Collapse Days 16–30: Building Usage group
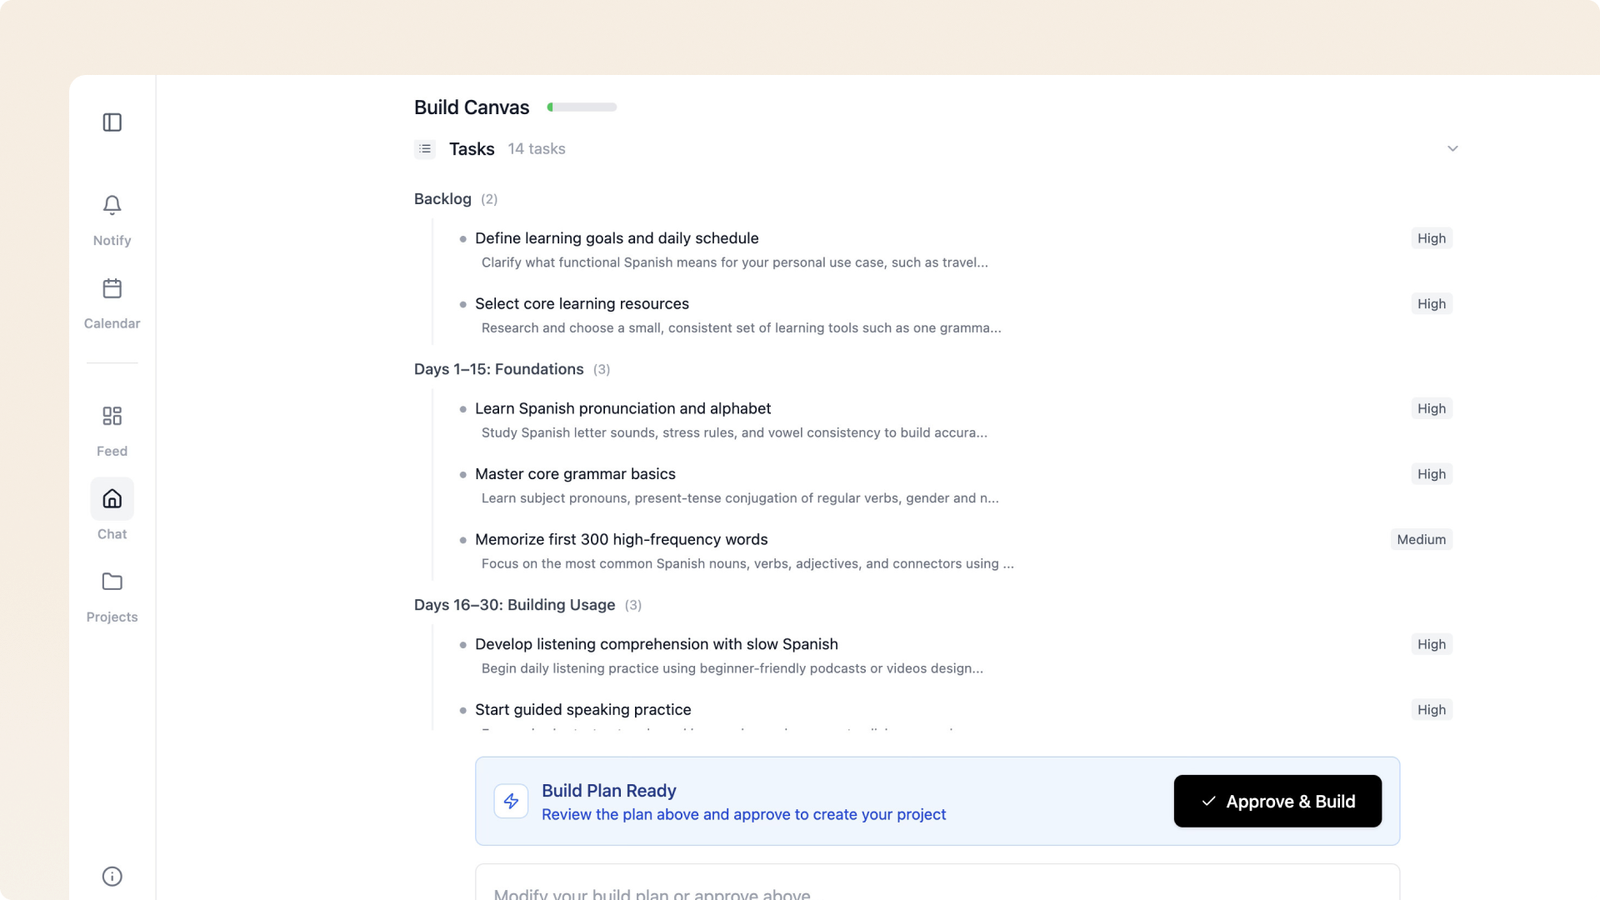Screen dimensions: 1600x900 pos(528,605)
